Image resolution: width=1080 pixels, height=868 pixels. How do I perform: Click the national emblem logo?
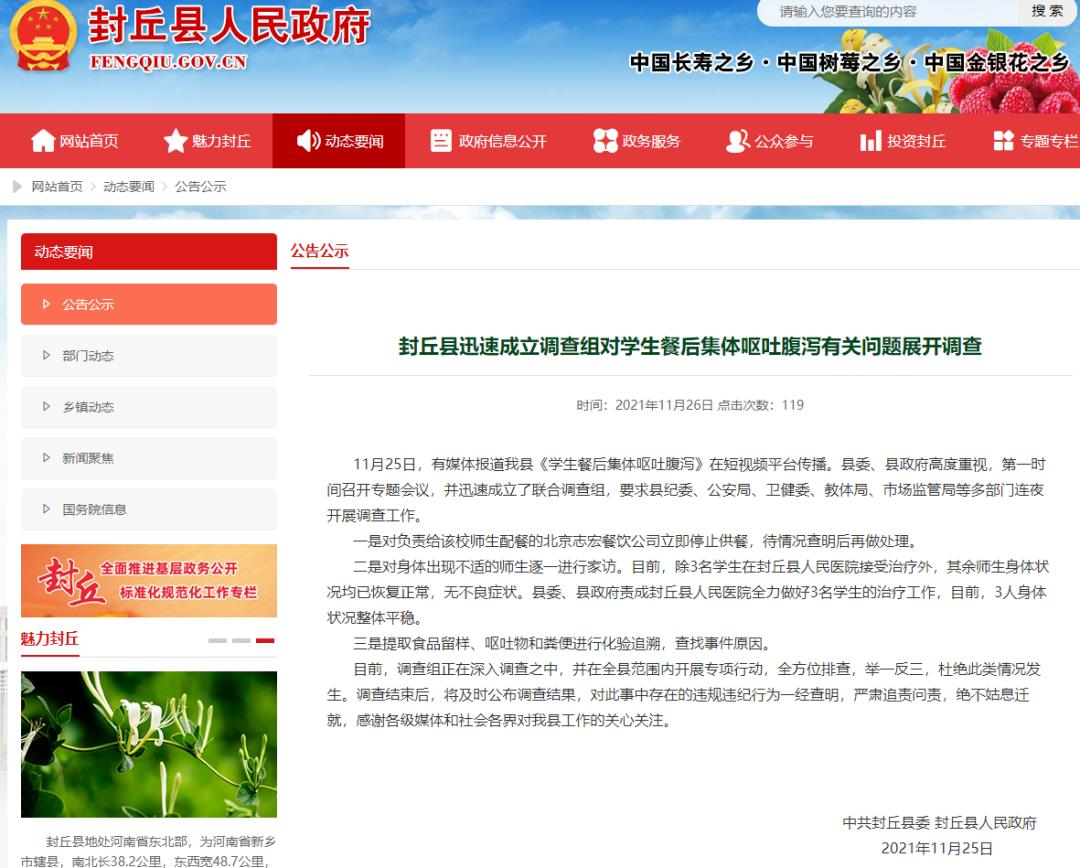click(x=43, y=37)
